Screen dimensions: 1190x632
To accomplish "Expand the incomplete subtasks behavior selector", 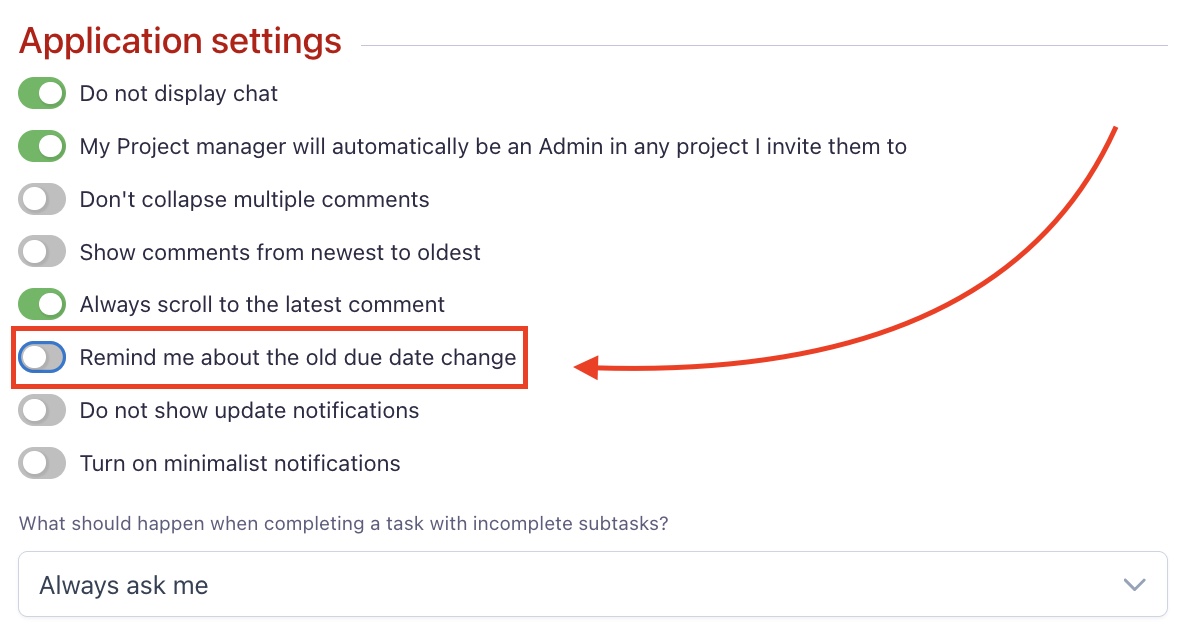I will [x=594, y=584].
